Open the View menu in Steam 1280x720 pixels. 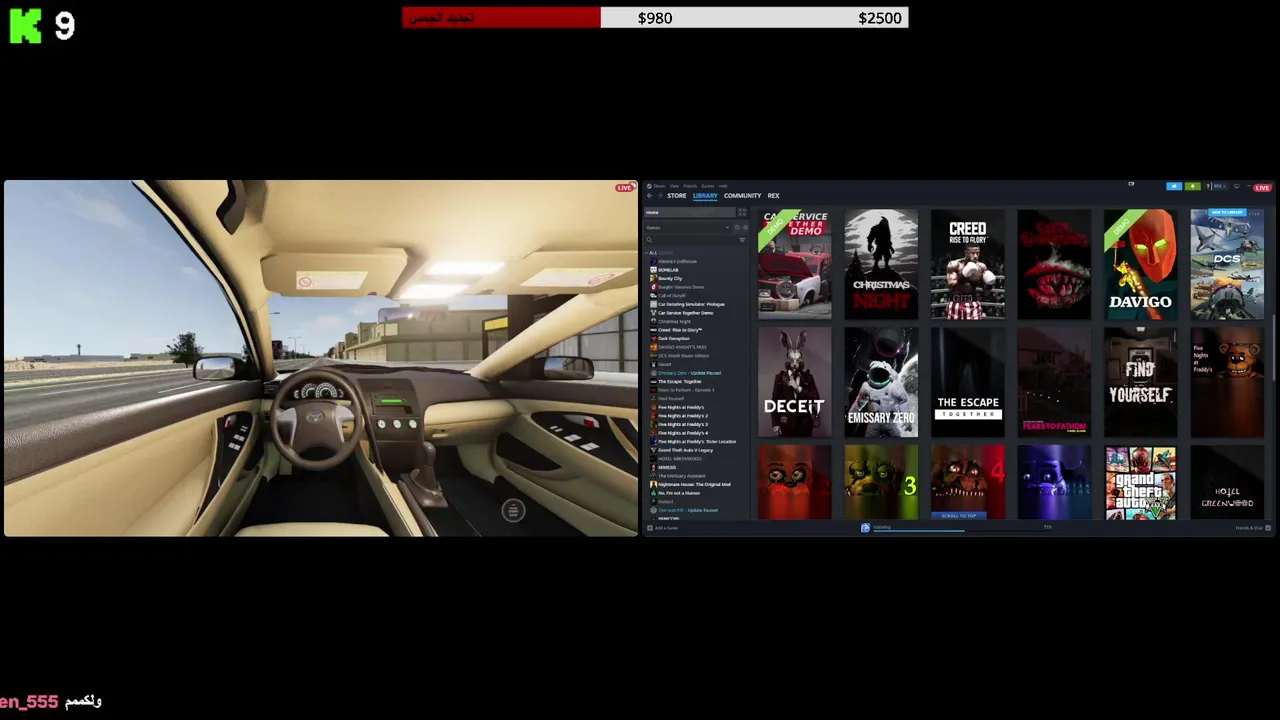point(674,186)
